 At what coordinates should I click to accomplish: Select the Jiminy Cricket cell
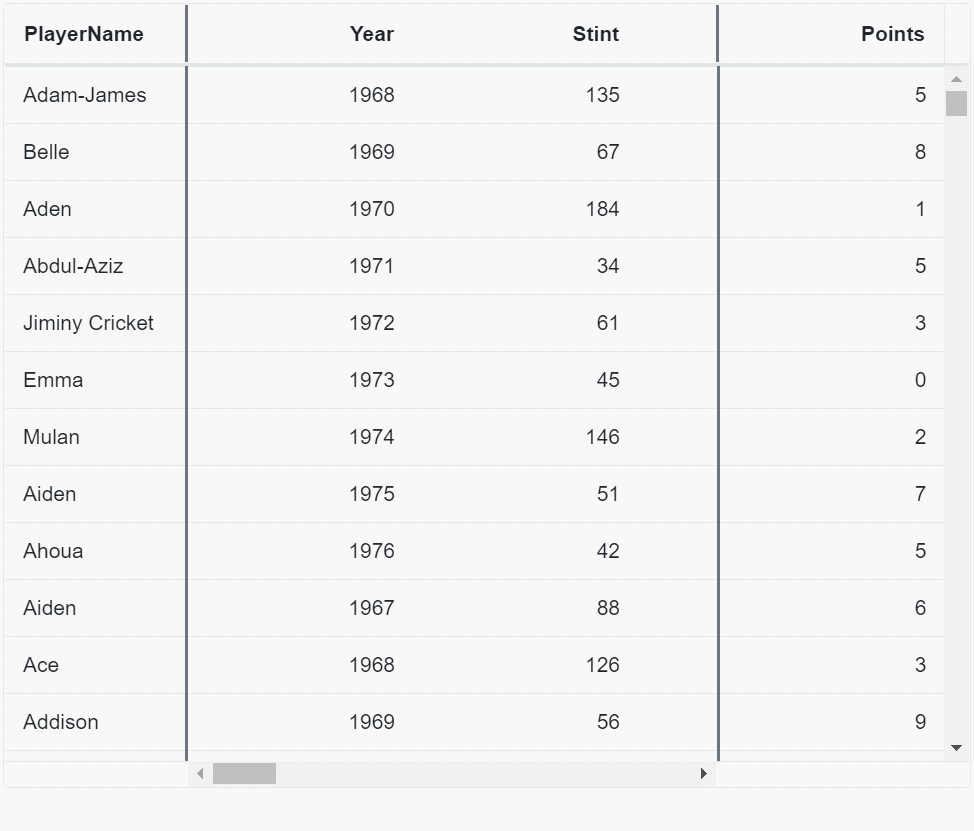(x=89, y=323)
